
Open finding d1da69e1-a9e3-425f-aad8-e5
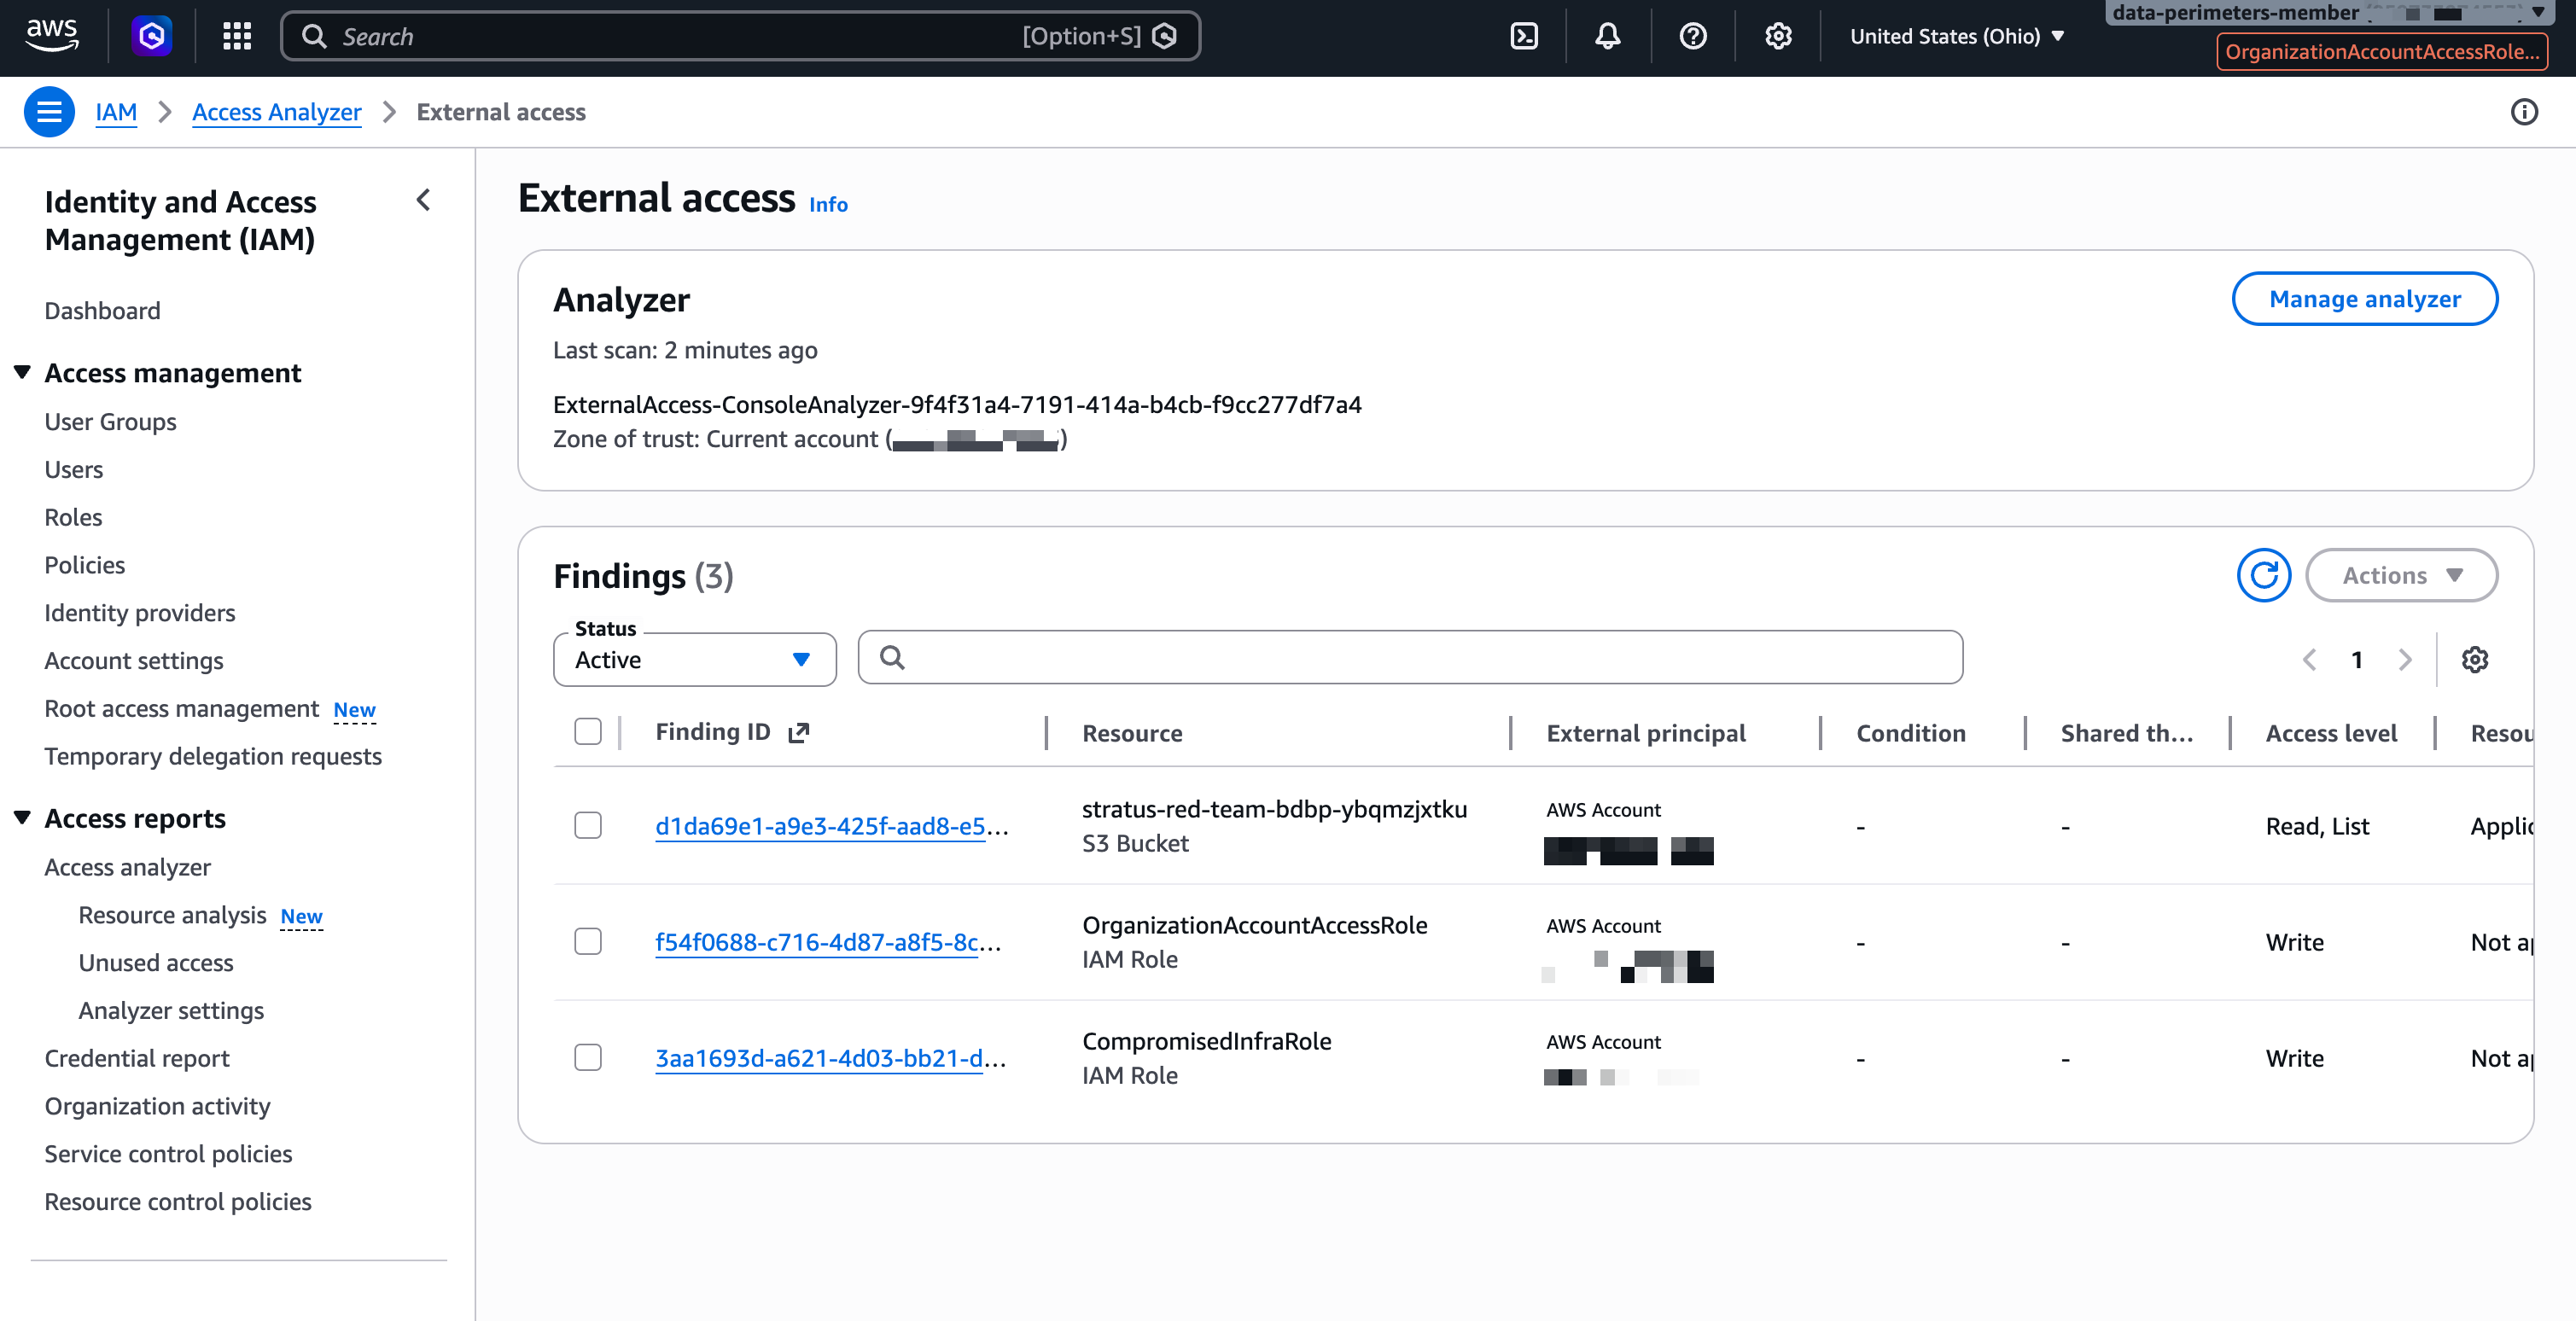tap(831, 826)
